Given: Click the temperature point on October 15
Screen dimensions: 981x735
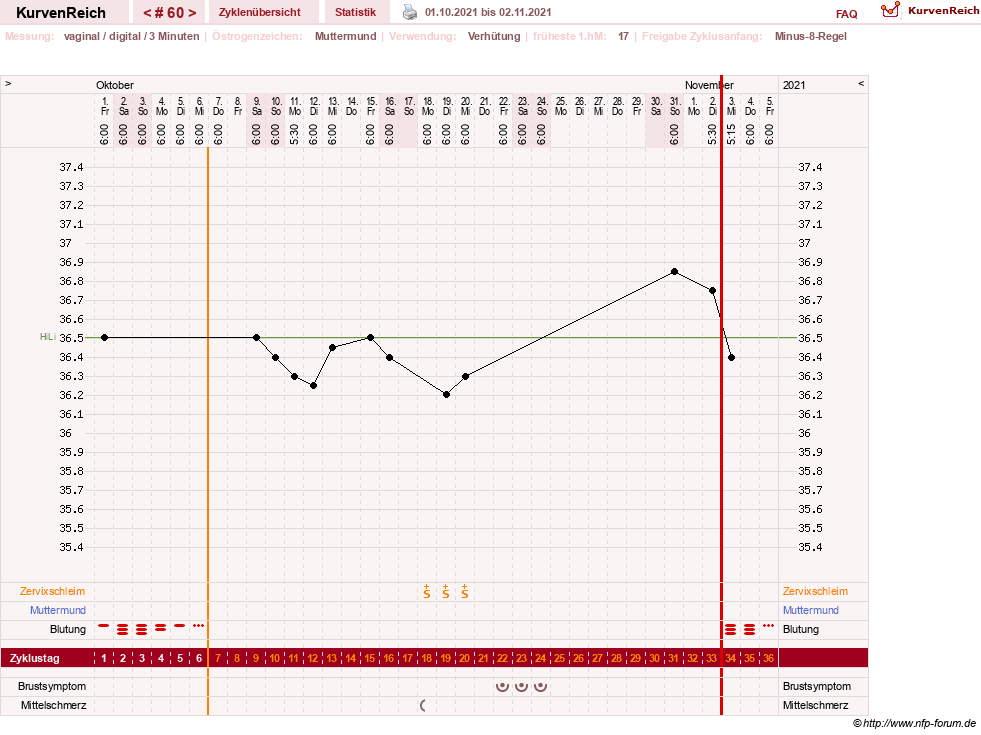Looking at the screenshot, I should (x=370, y=338).
